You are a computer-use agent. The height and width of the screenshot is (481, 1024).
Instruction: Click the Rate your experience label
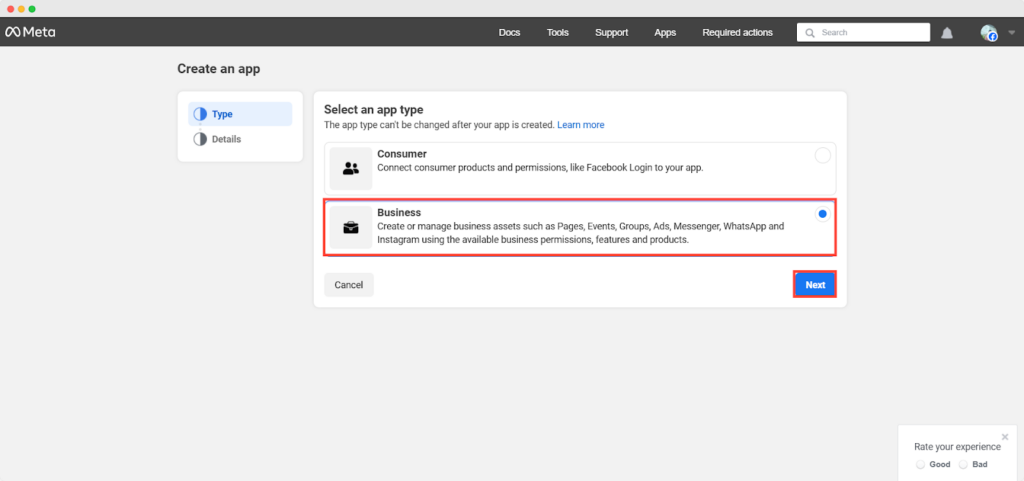point(957,447)
